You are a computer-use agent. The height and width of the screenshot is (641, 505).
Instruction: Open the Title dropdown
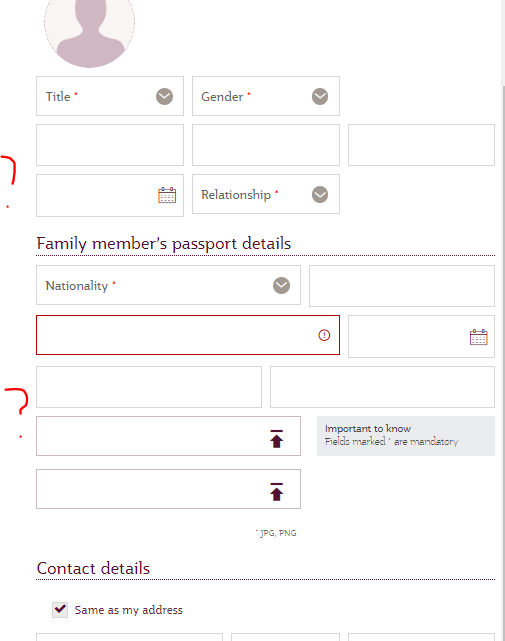[110, 96]
